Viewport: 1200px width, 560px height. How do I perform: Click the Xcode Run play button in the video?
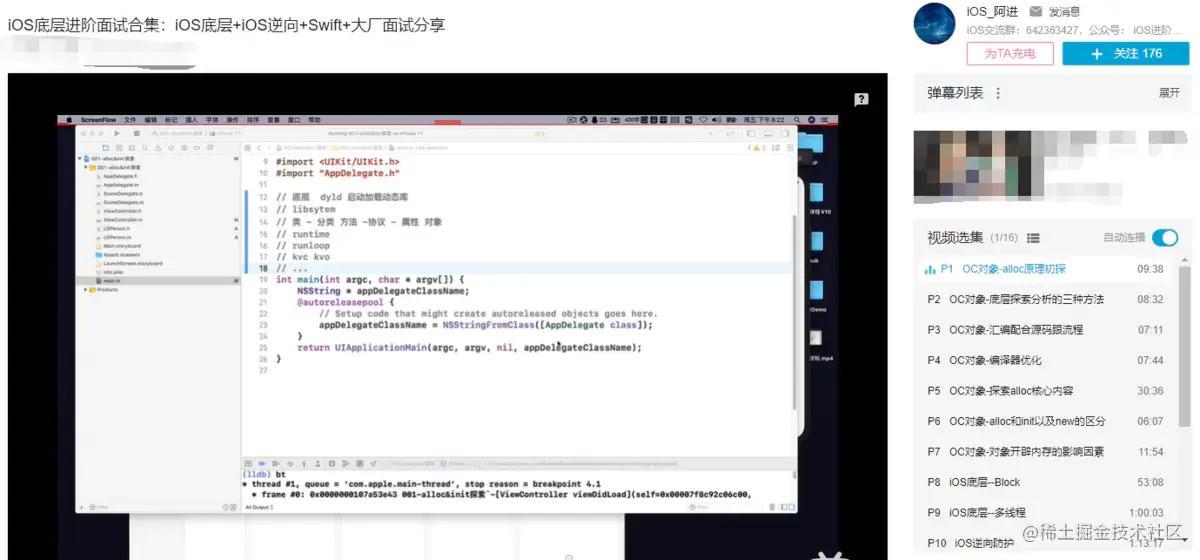click(117, 132)
